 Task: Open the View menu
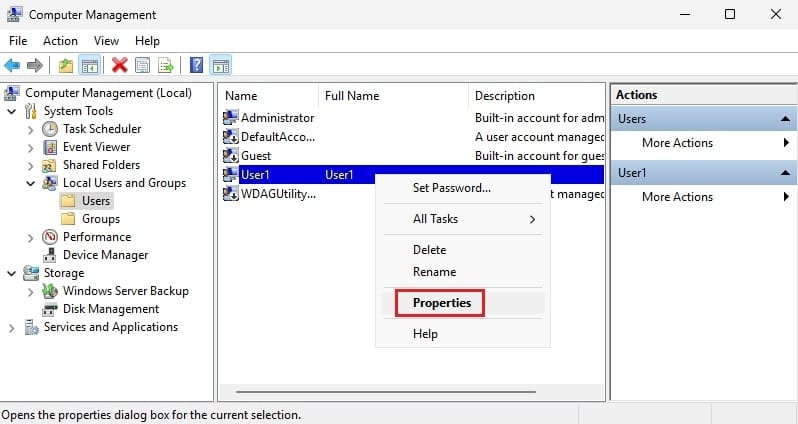click(x=106, y=41)
